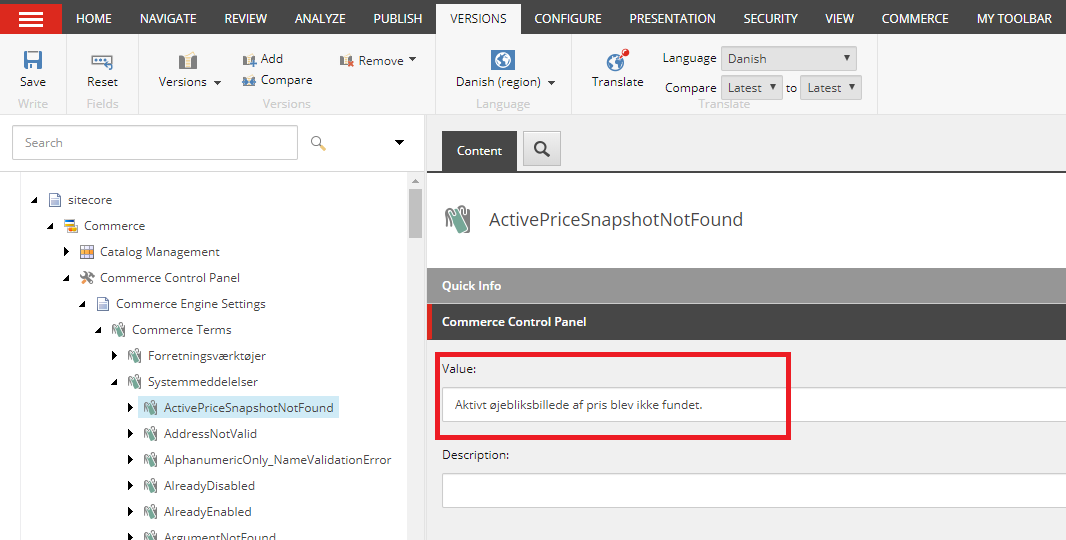The width and height of the screenshot is (1066, 540).
Task: Click the Save icon in ribbon
Action: click(33, 61)
